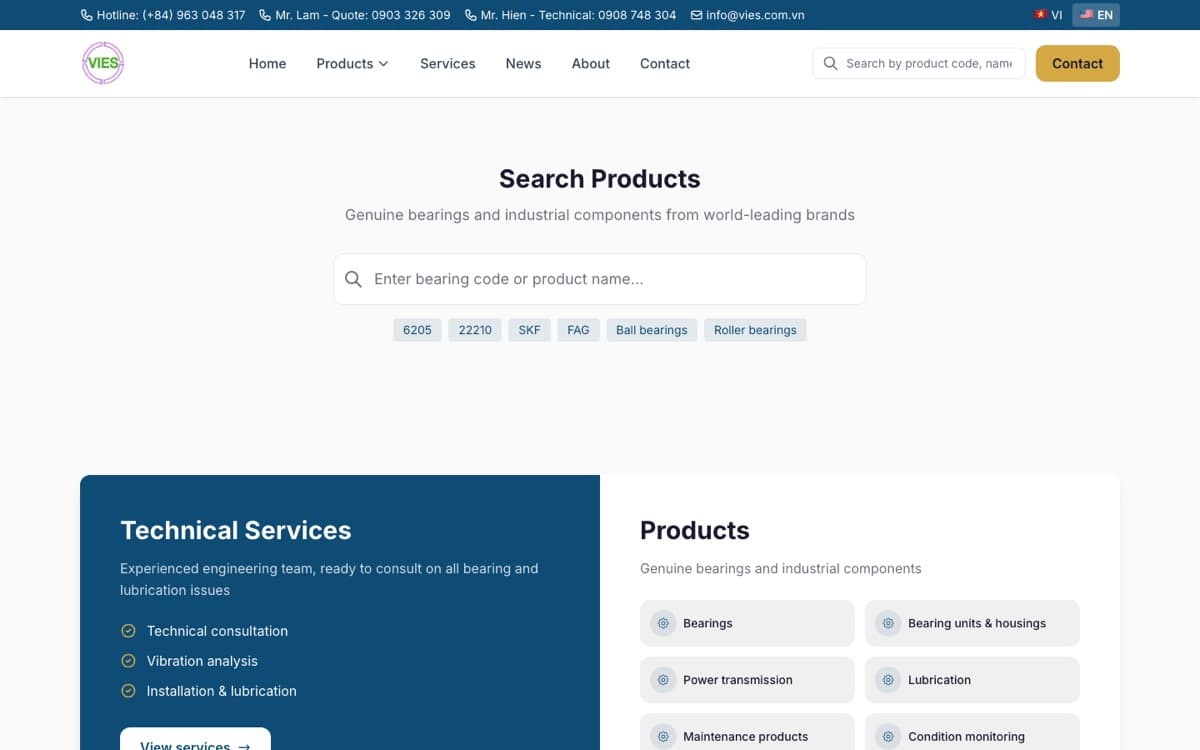Open the Bearing units & housings category
Screen dimensions: 1200x750
coord(972,623)
